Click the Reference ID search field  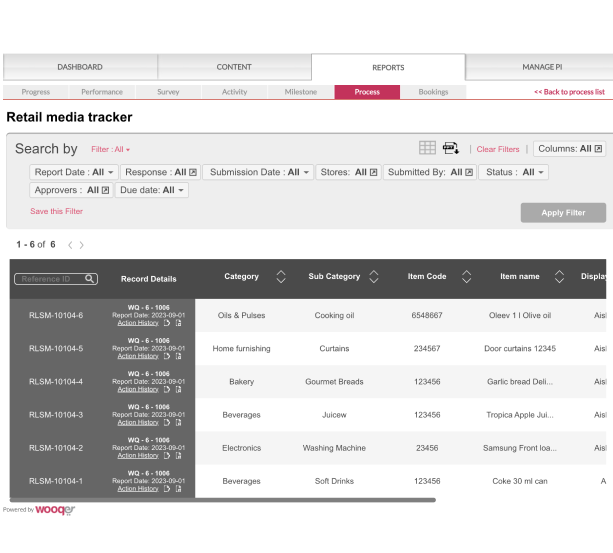coord(50,279)
